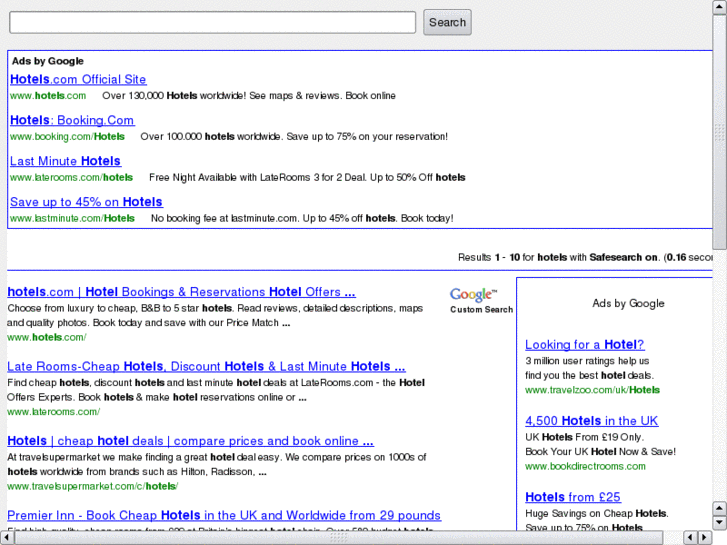Click the vertical scrollbar thumb
The width and height of the screenshot is (727, 545).
tap(719, 132)
